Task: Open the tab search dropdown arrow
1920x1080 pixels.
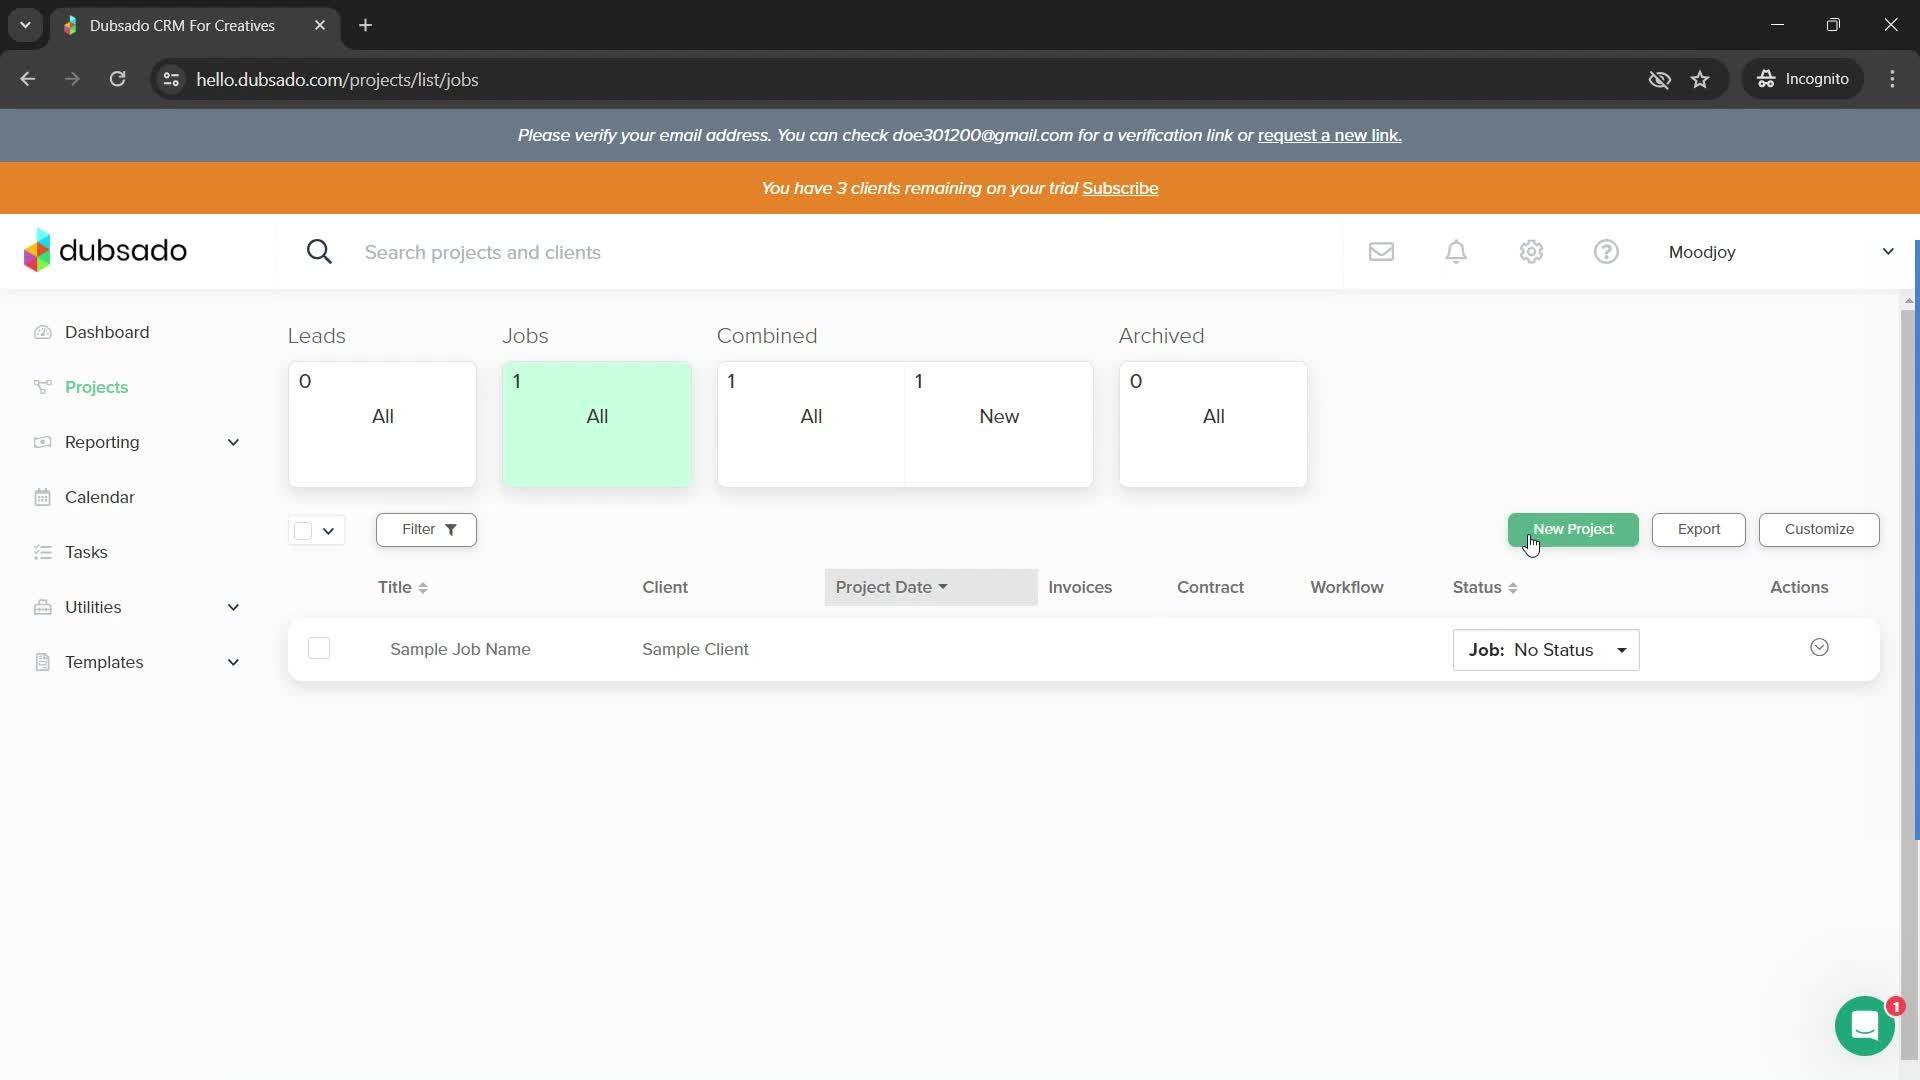Action: coord(25,25)
